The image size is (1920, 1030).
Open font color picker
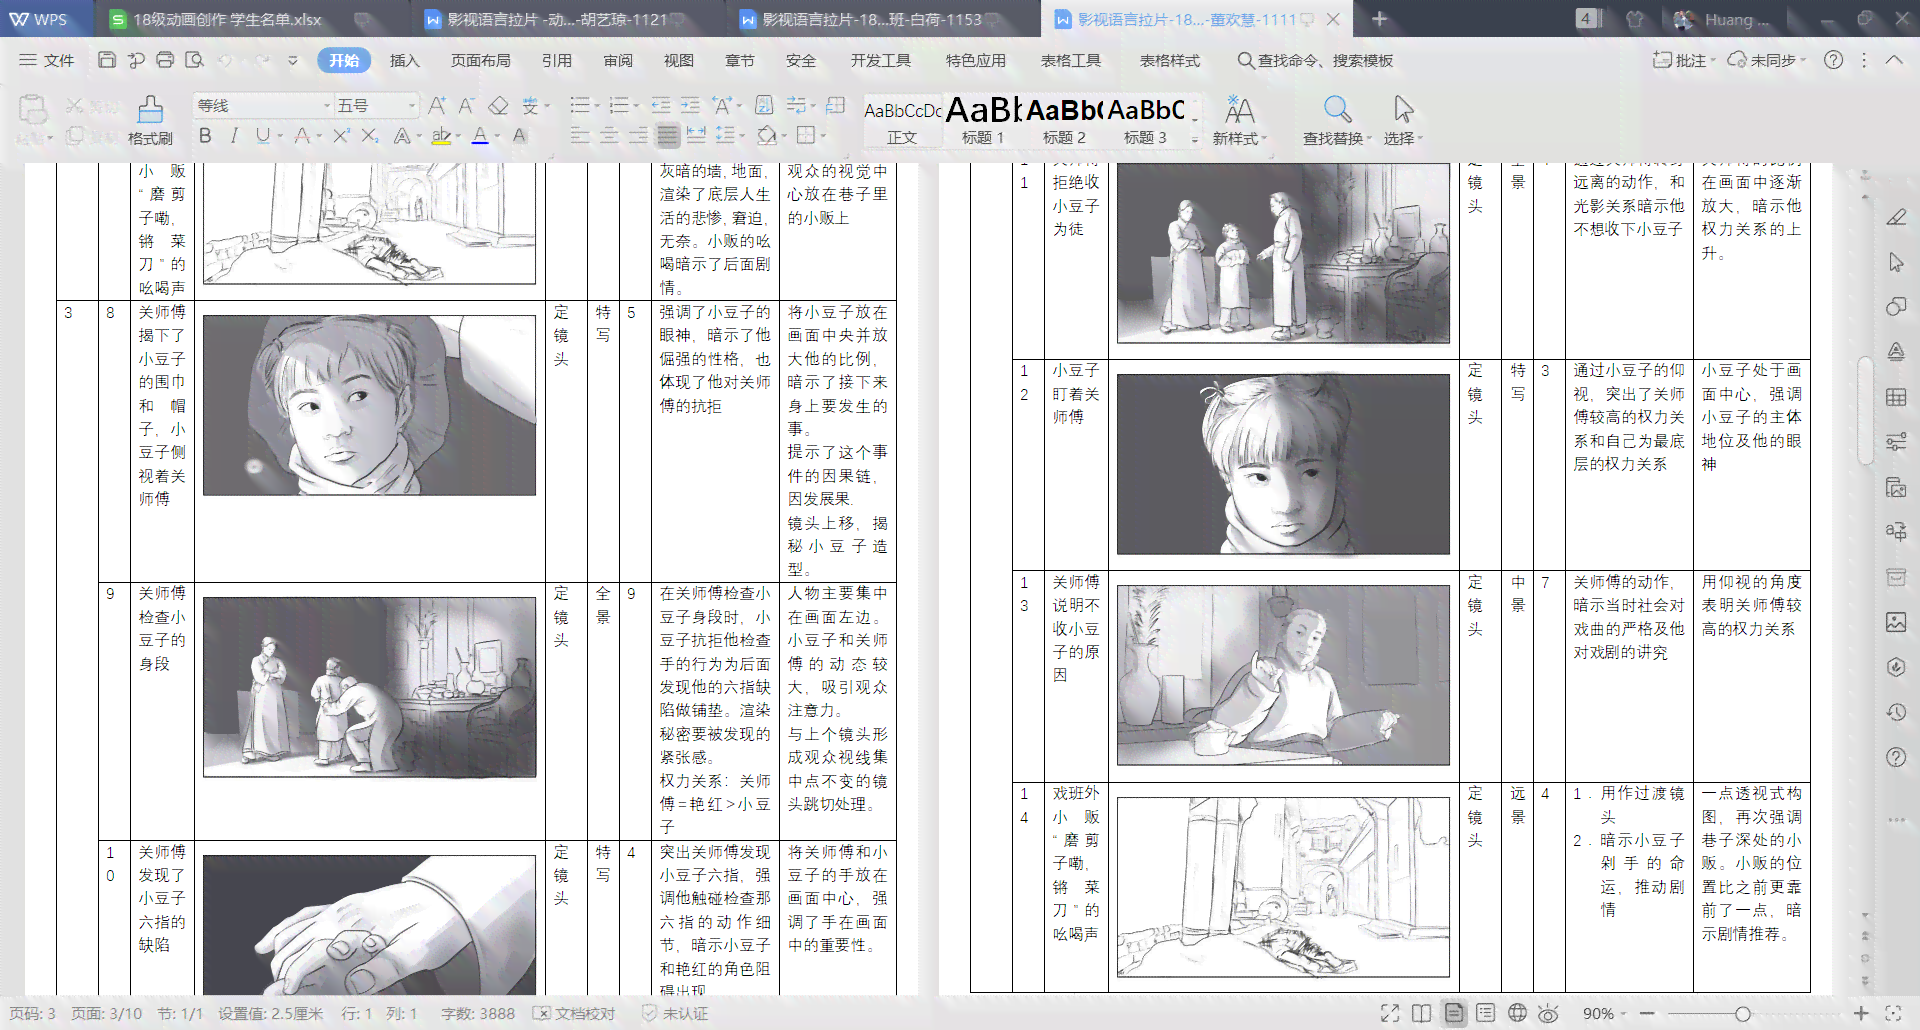[498, 136]
